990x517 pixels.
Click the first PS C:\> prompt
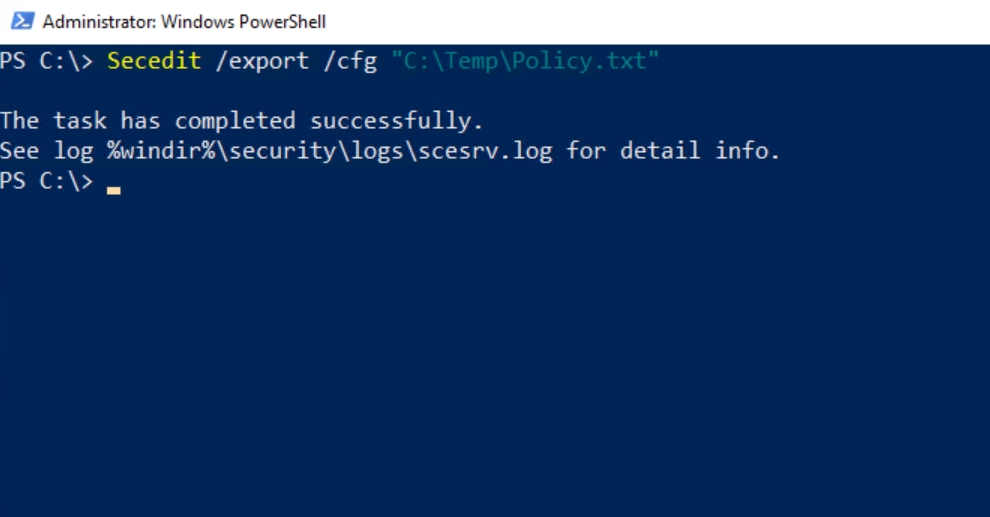tap(46, 61)
